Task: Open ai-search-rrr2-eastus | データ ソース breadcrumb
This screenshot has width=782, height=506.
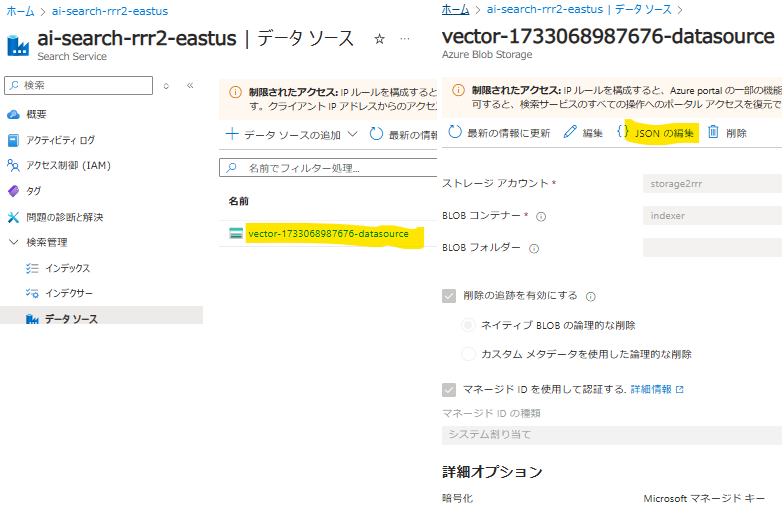Action: point(579,9)
